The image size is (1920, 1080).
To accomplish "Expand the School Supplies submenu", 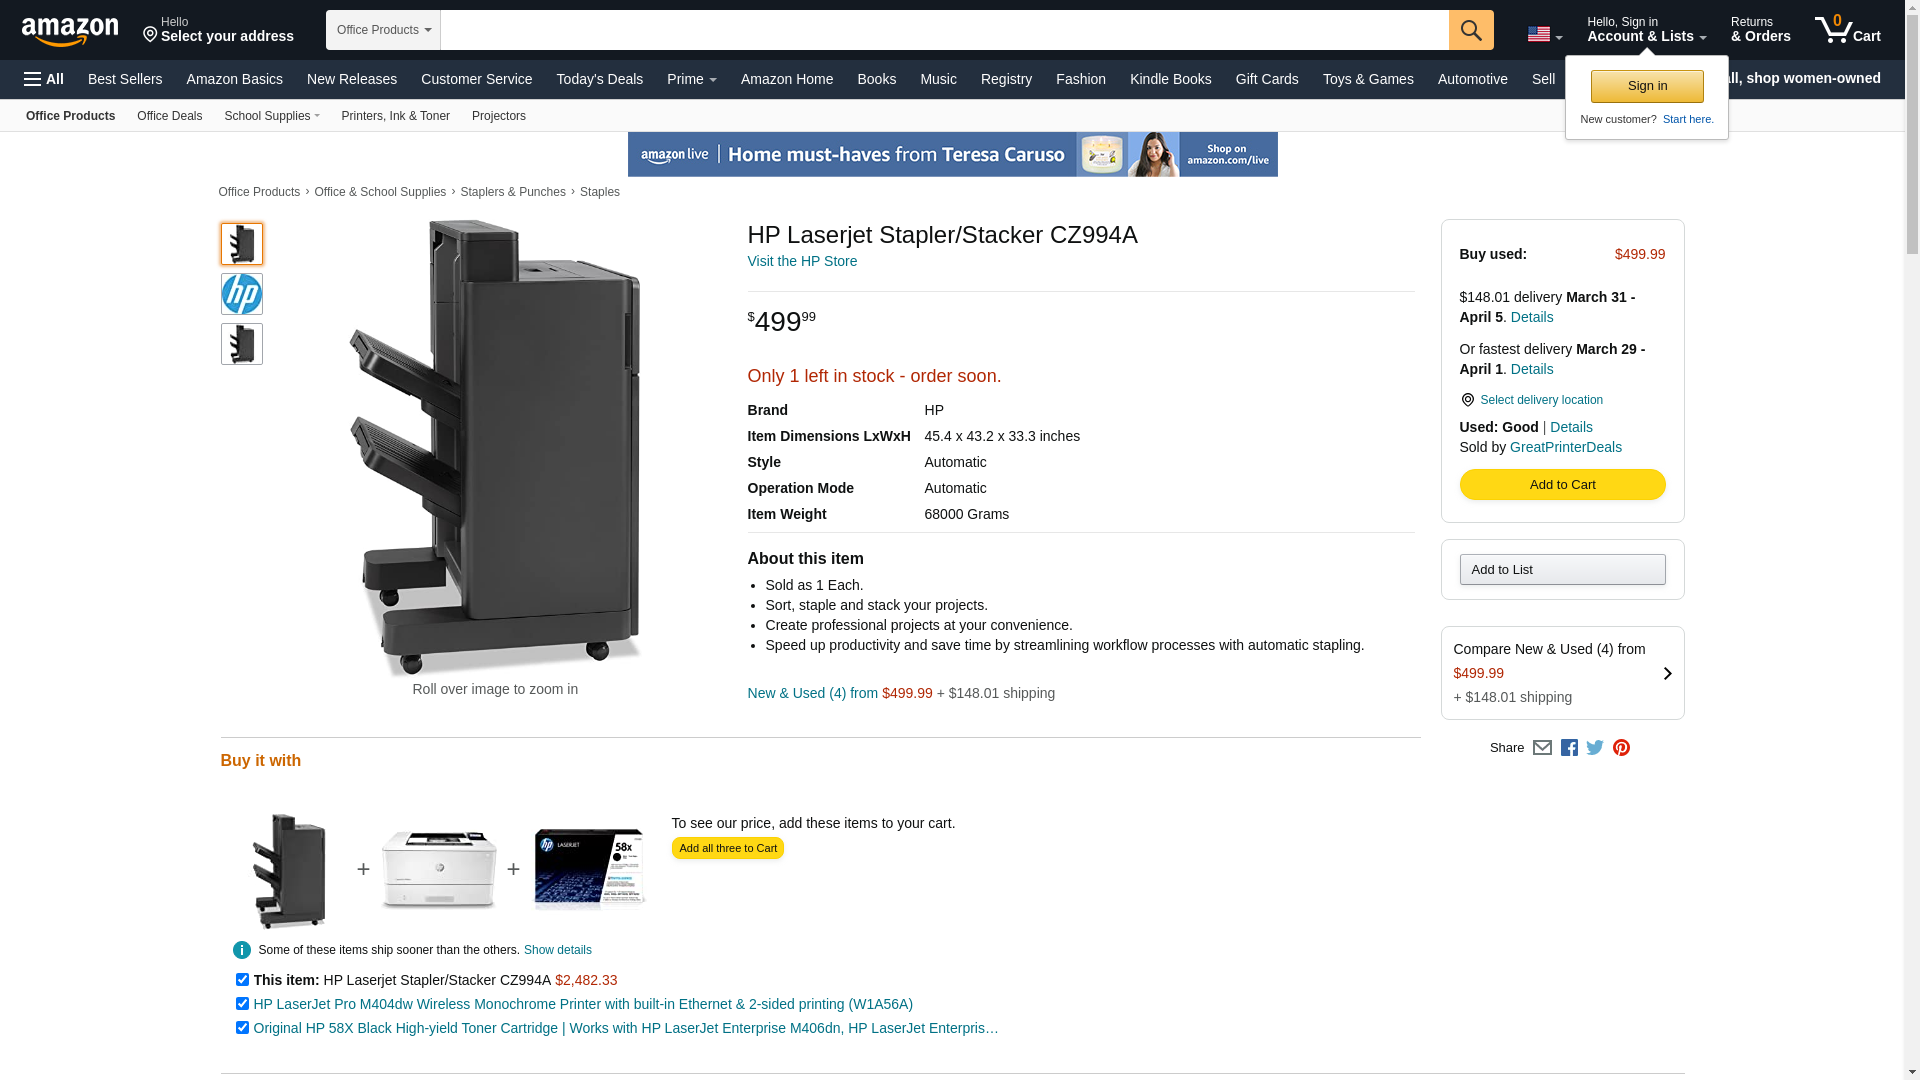I will click(x=272, y=116).
